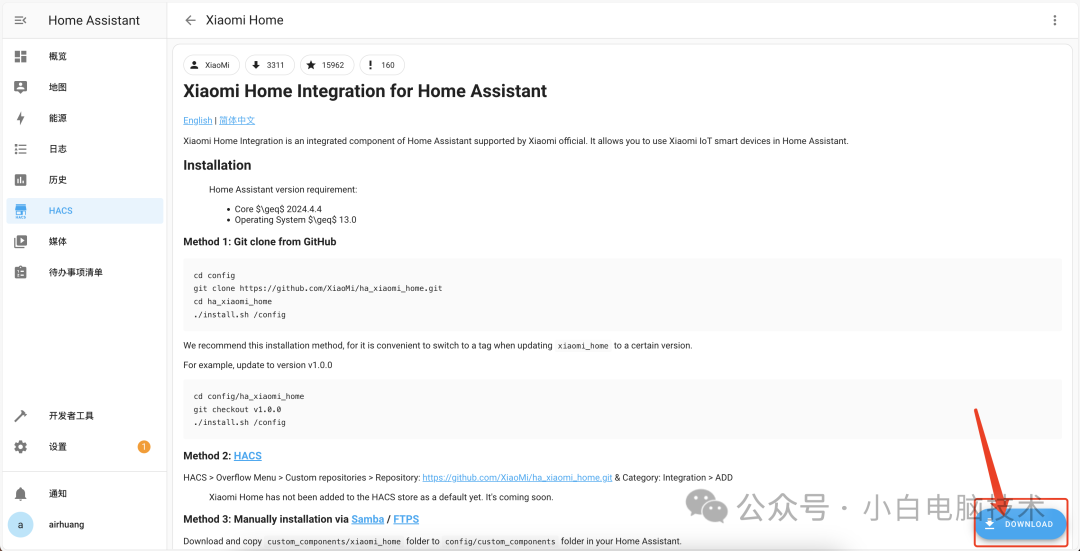Open the 日志 logbook list icon
The image size is (1080, 551).
(21, 149)
